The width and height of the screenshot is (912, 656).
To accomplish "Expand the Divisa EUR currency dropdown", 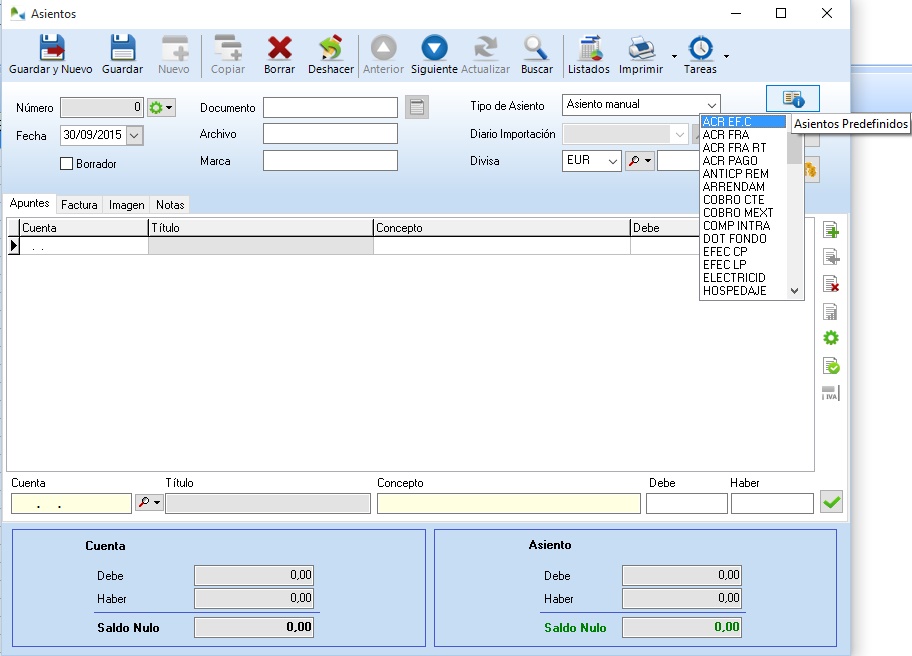I will 612,161.
